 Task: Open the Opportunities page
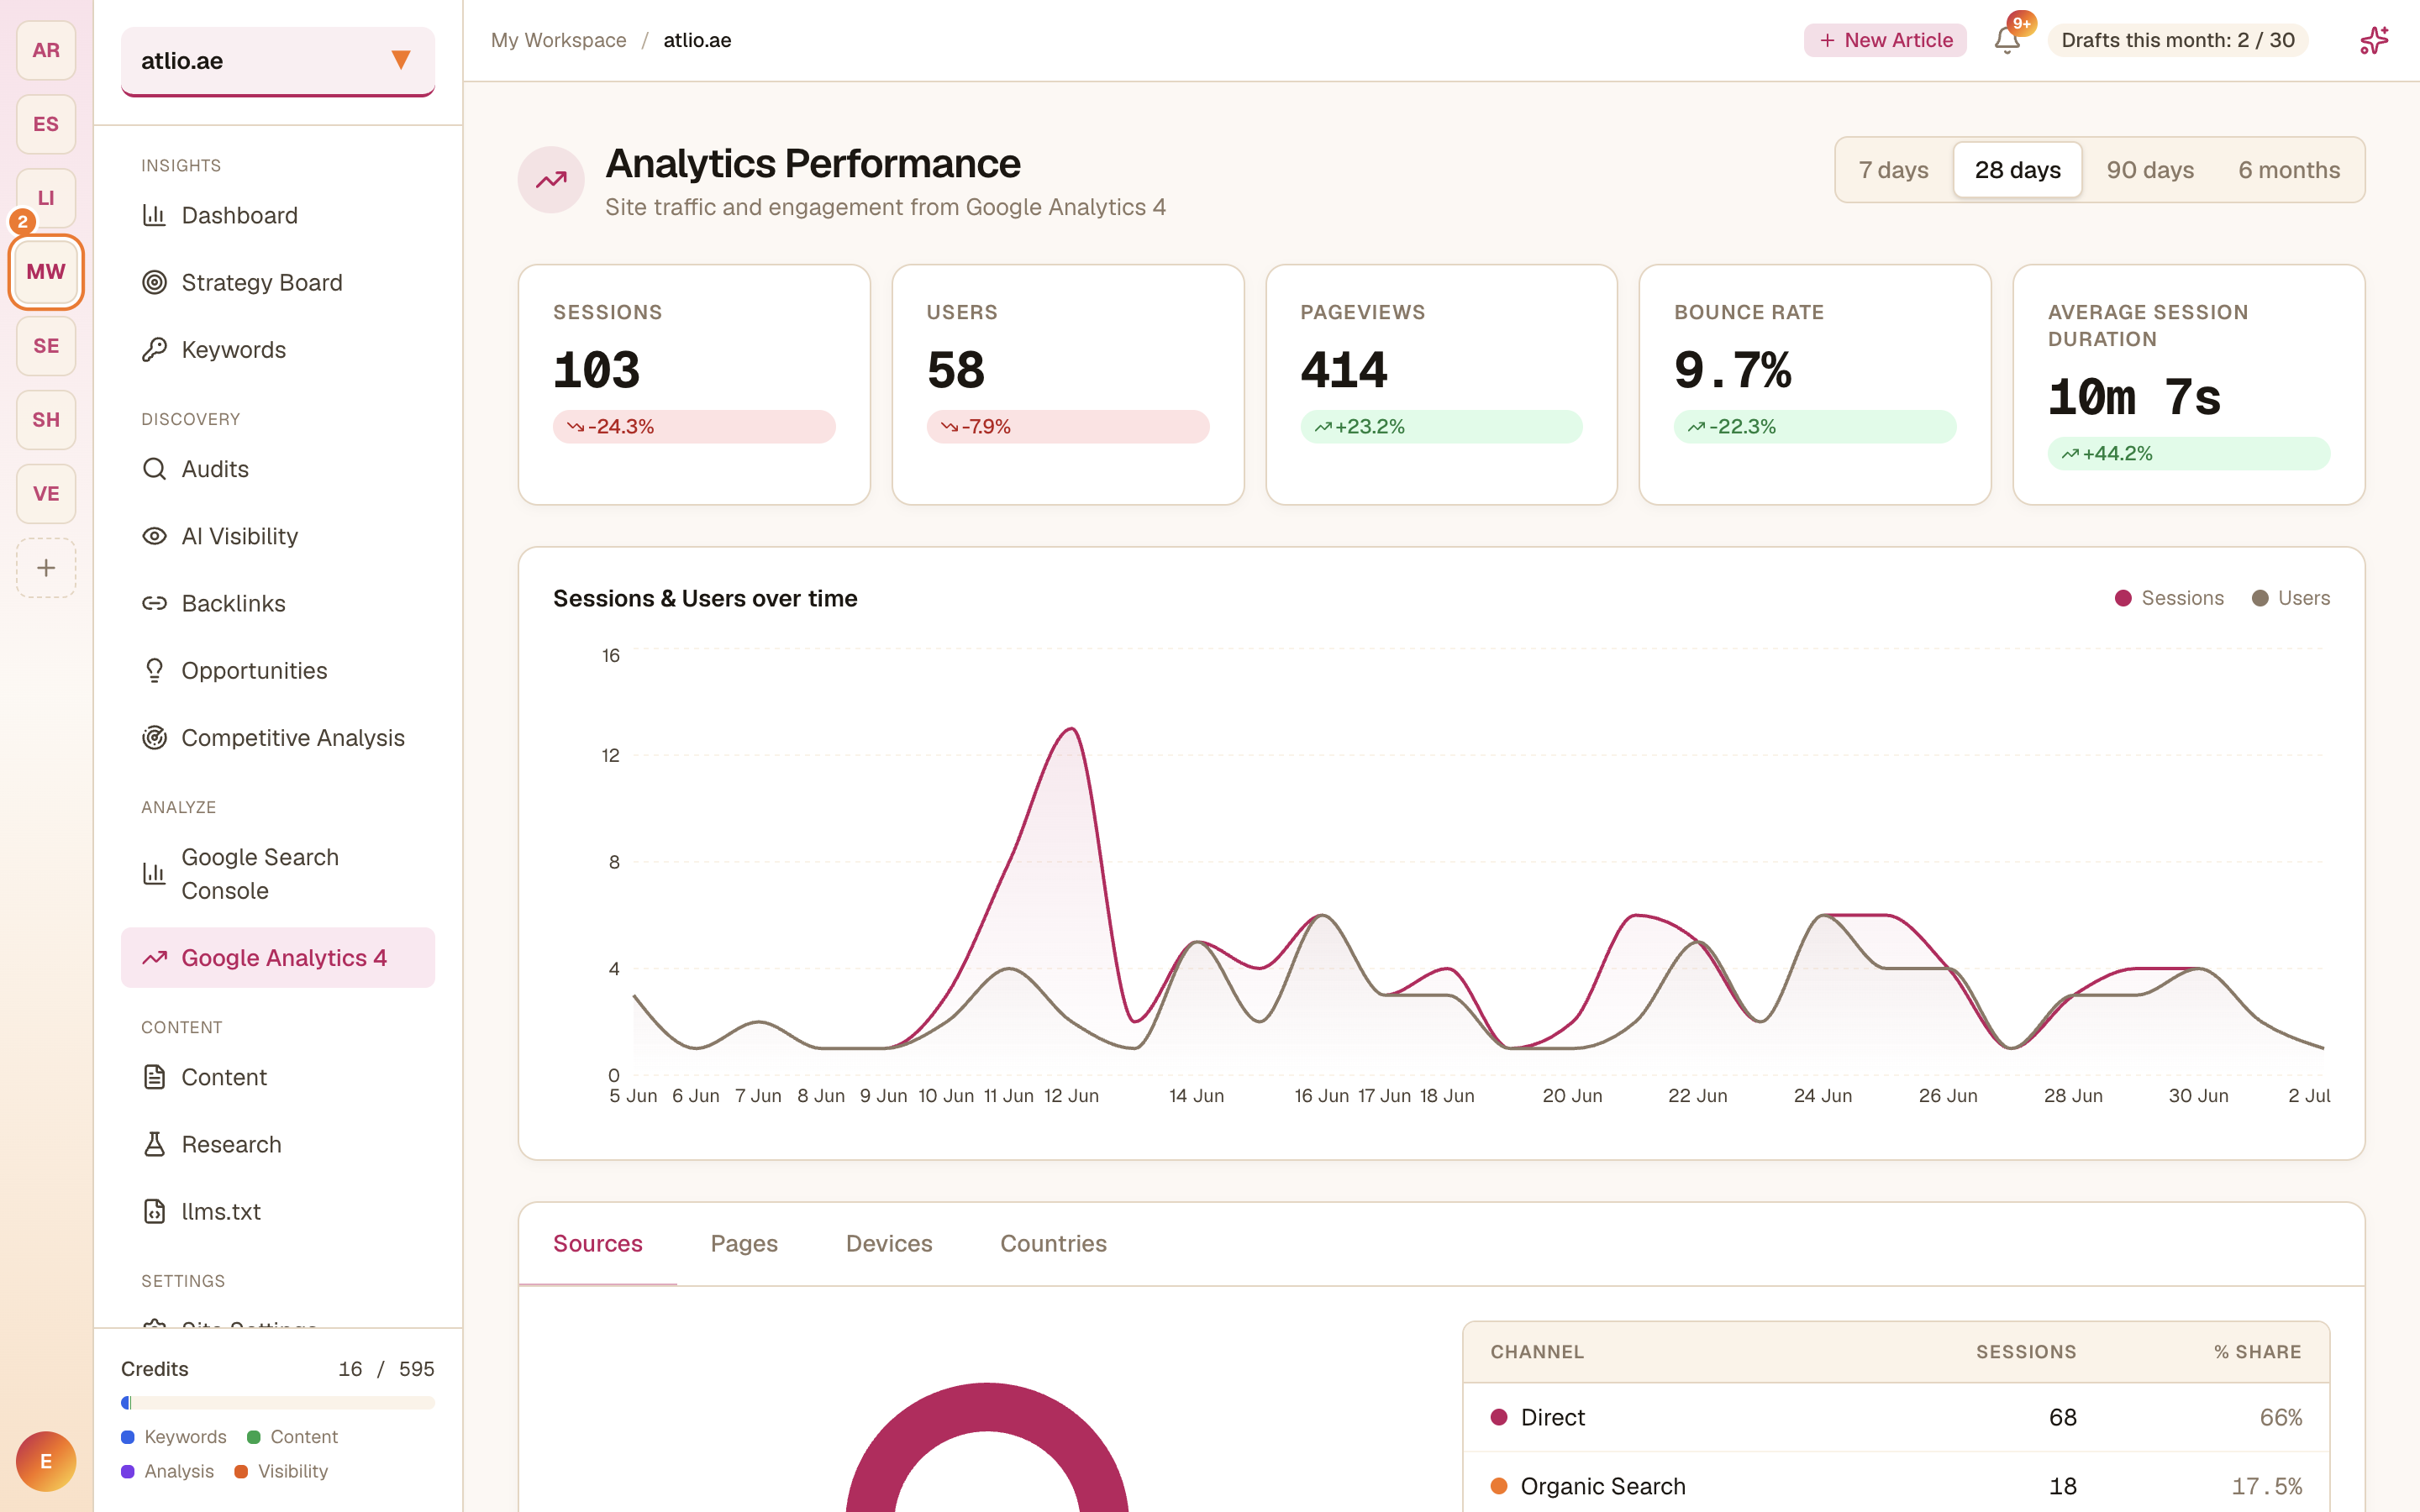point(278,670)
